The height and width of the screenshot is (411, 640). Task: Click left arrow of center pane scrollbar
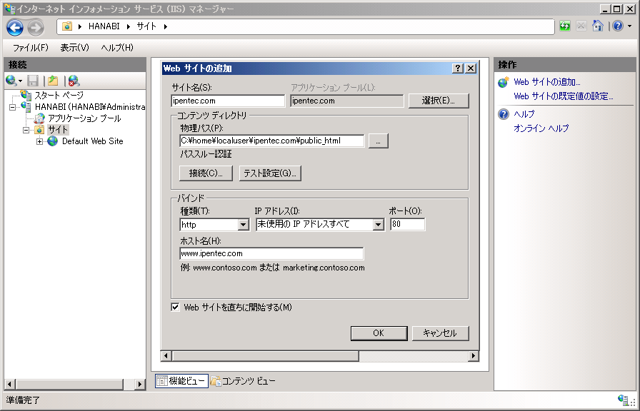click(x=166, y=356)
